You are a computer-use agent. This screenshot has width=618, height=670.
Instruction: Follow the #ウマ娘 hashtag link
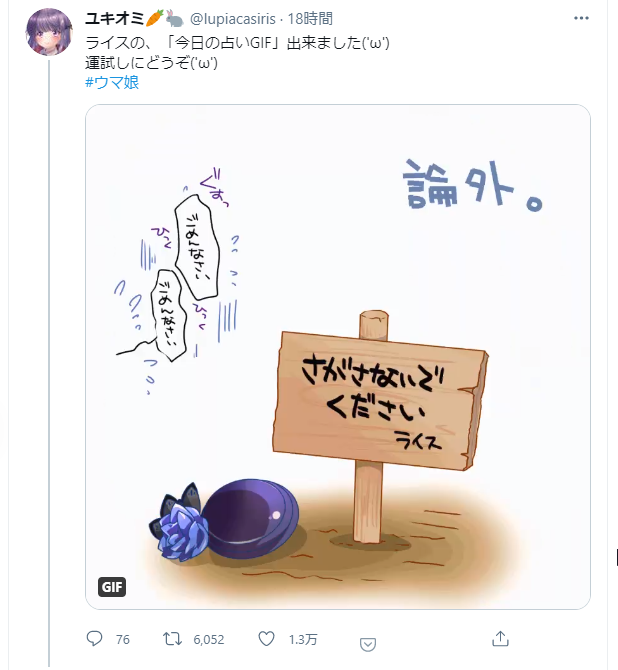(112, 82)
